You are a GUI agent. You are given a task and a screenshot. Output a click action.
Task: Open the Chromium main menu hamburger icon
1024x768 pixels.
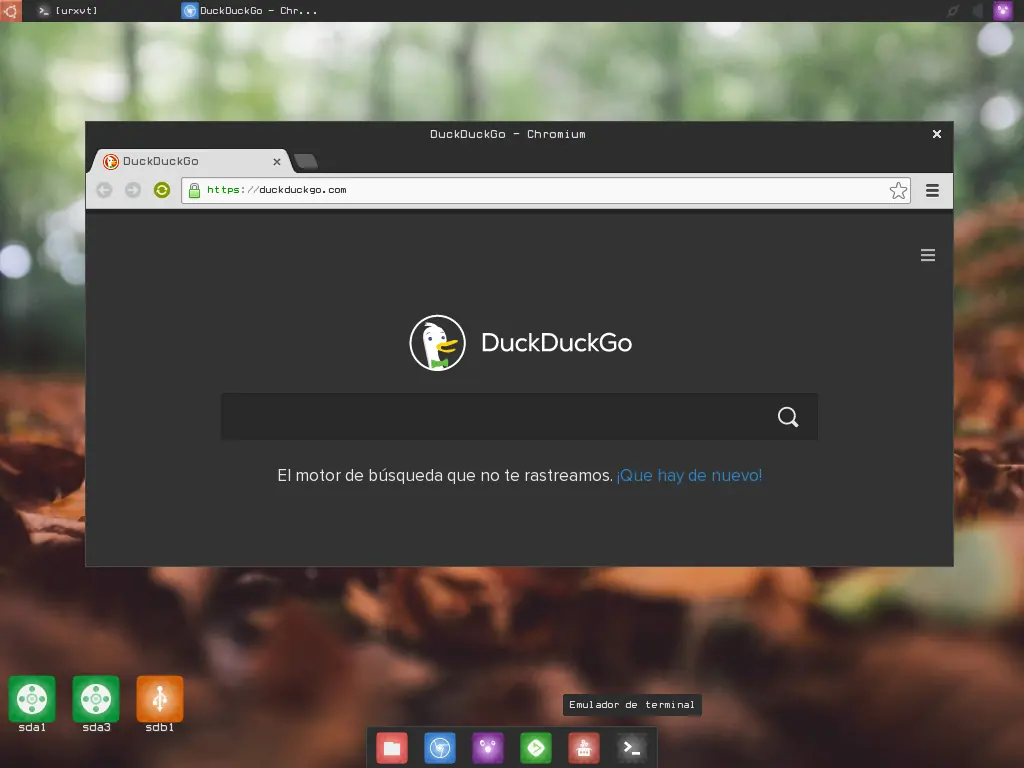[x=932, y=191]
